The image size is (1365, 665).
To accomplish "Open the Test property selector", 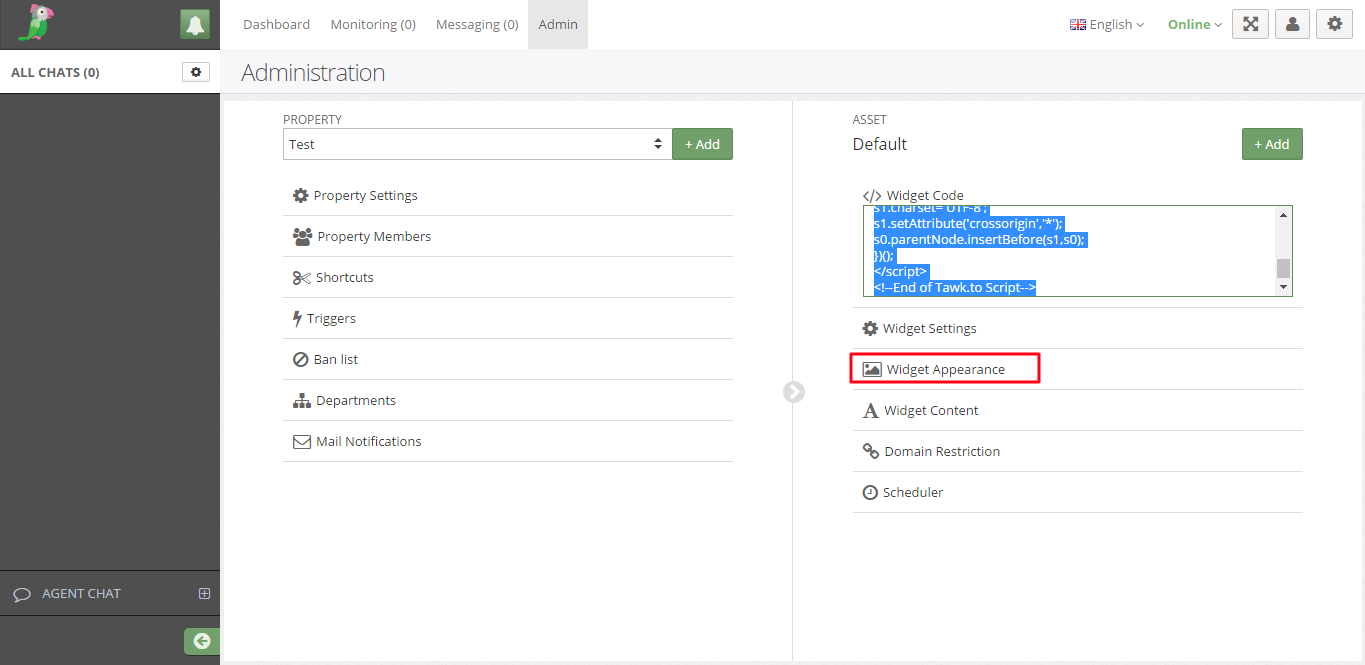I will click(x=476, y=144).
